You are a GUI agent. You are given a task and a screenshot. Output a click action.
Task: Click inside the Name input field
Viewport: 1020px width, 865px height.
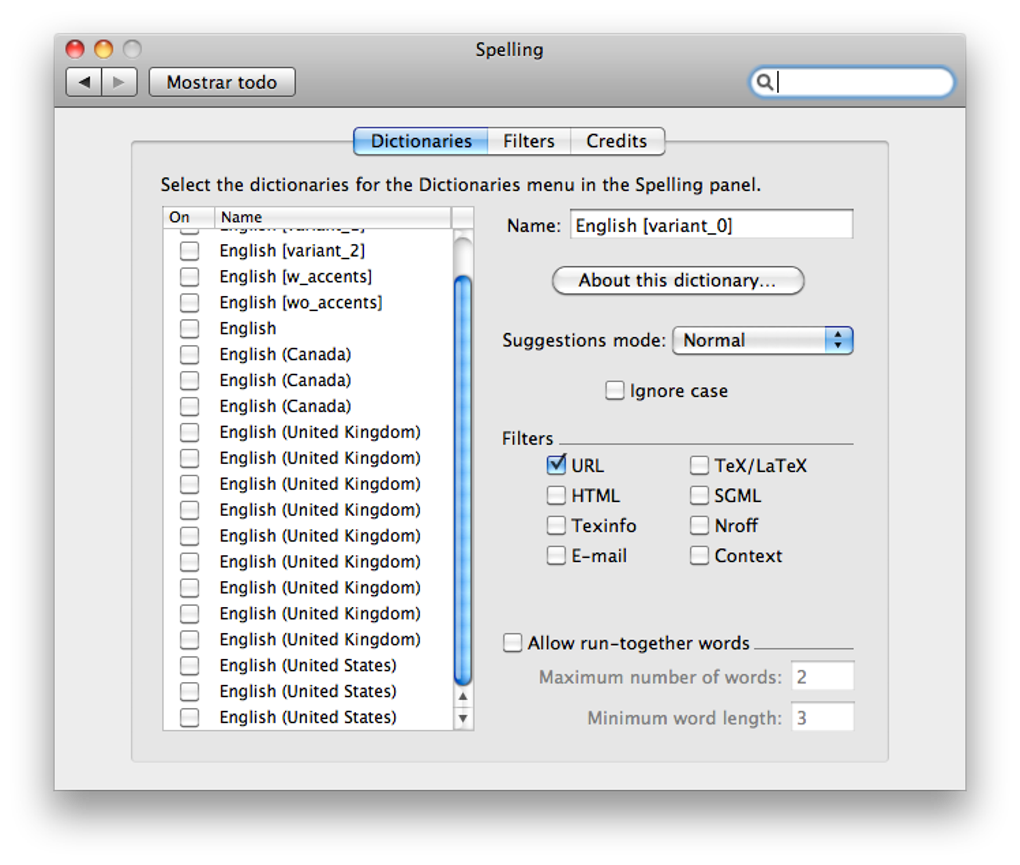tap(710, 224)
